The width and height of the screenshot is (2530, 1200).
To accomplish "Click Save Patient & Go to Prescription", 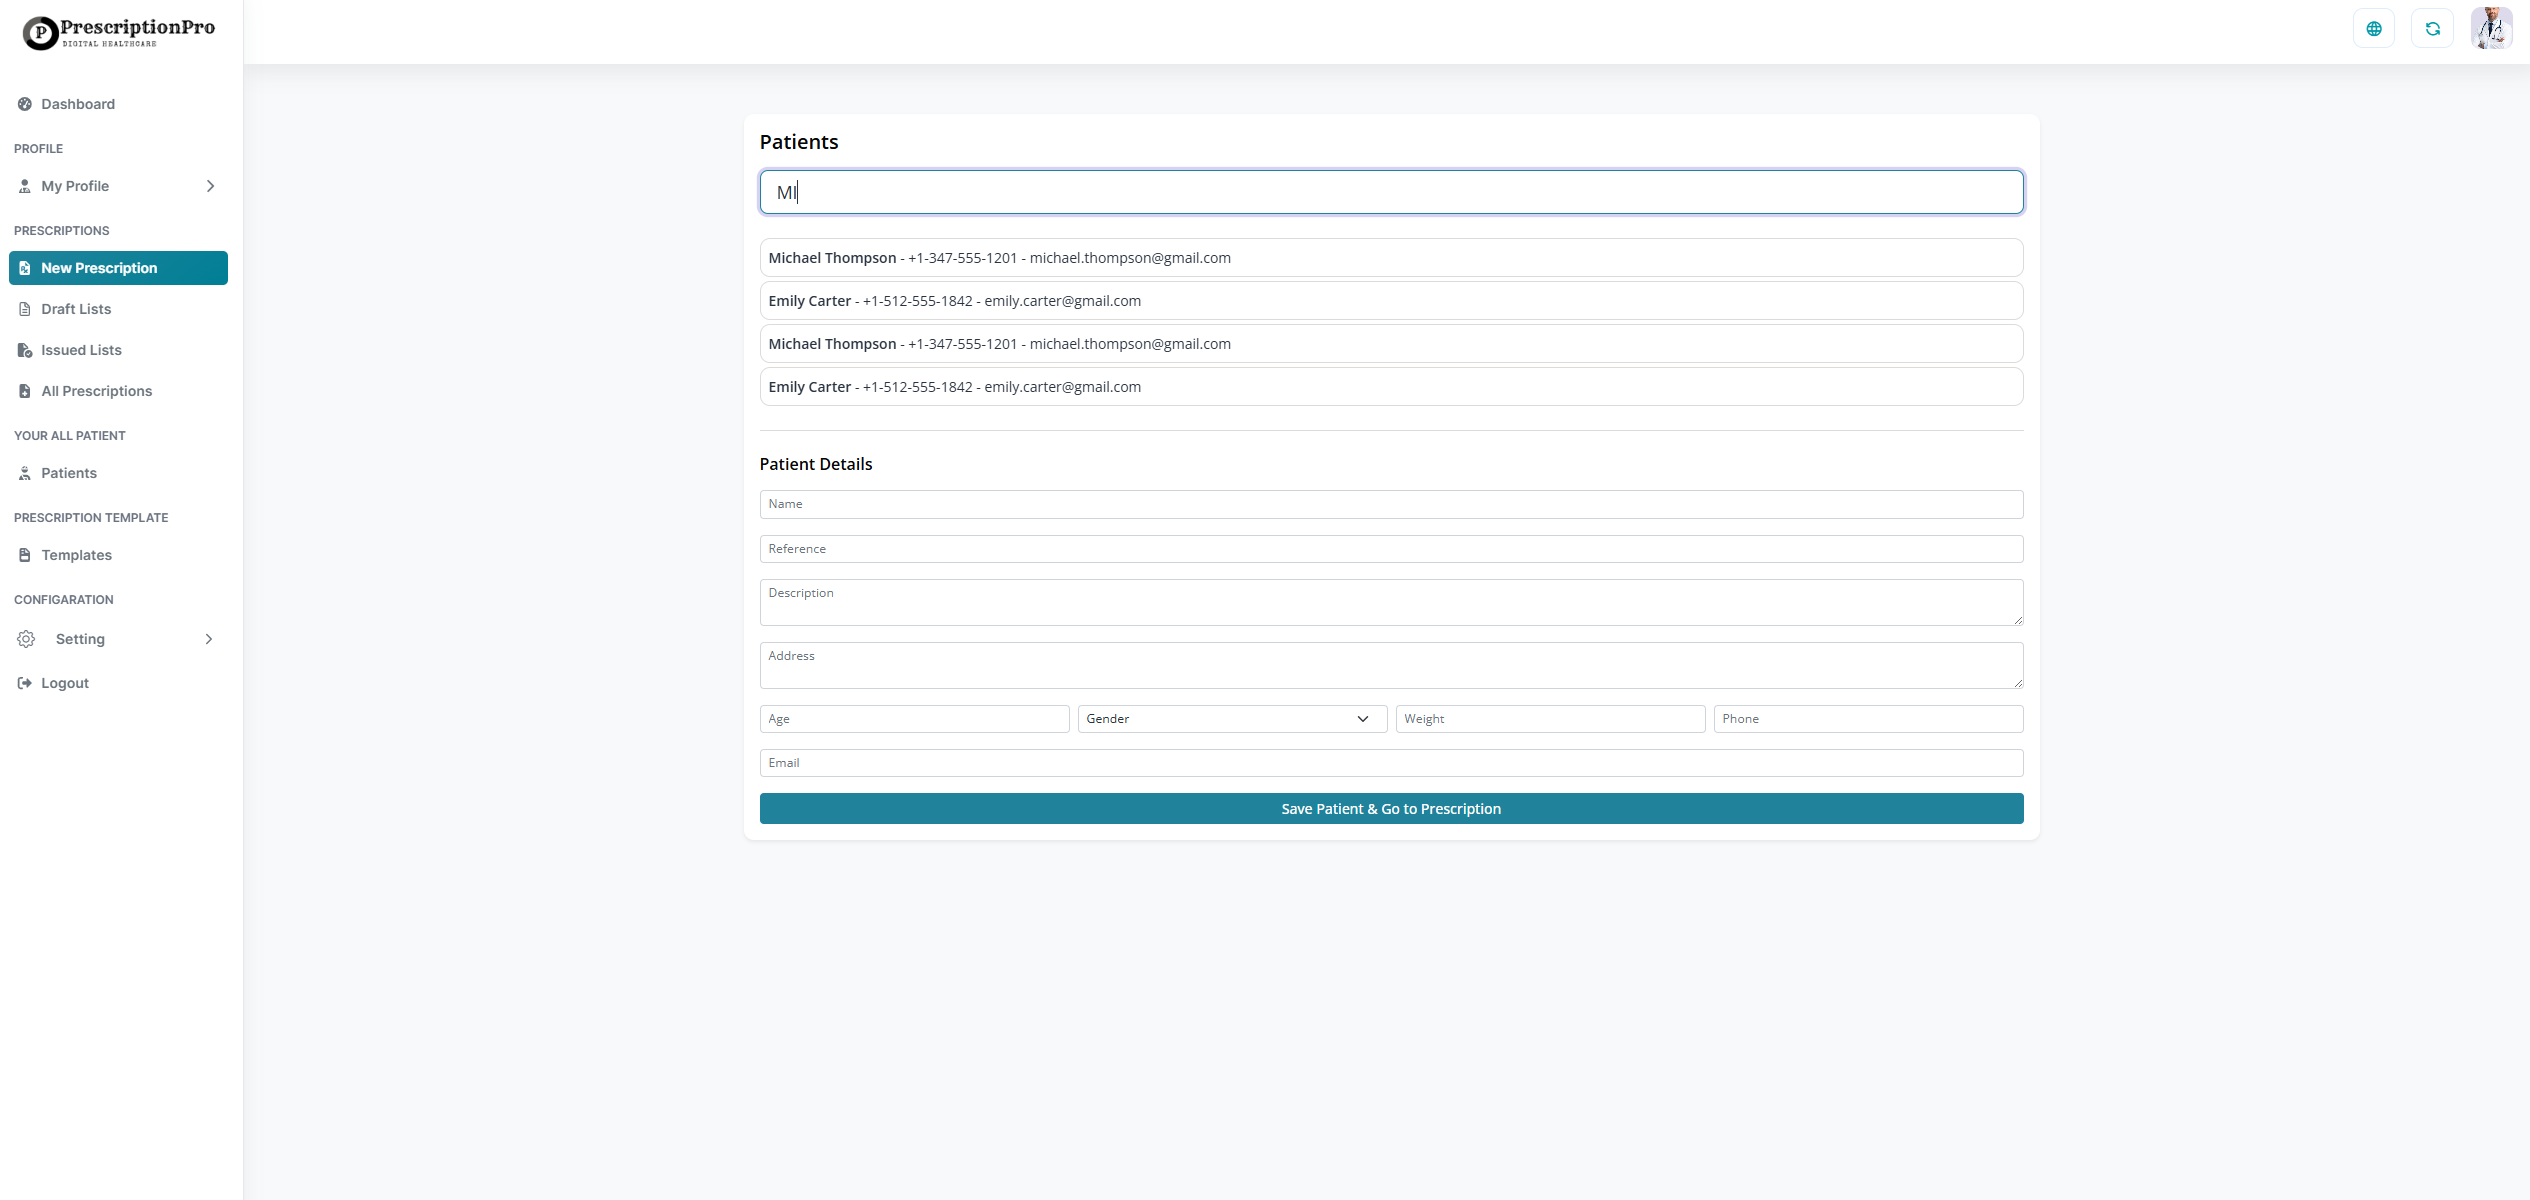I will [1390, 808].
